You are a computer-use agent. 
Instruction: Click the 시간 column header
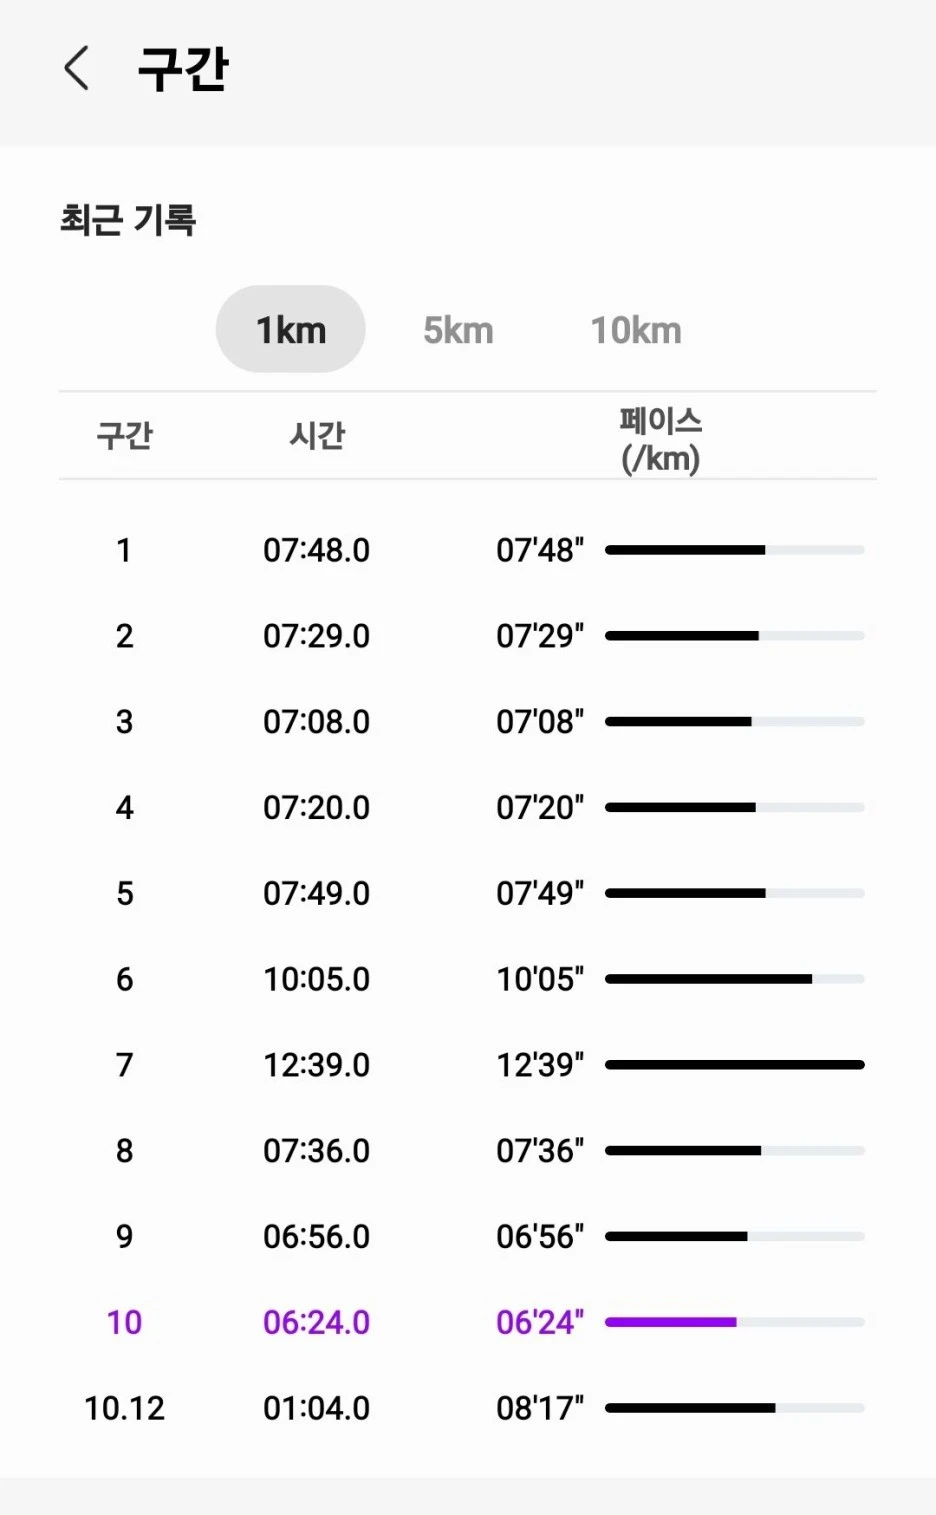pos(317,435)
